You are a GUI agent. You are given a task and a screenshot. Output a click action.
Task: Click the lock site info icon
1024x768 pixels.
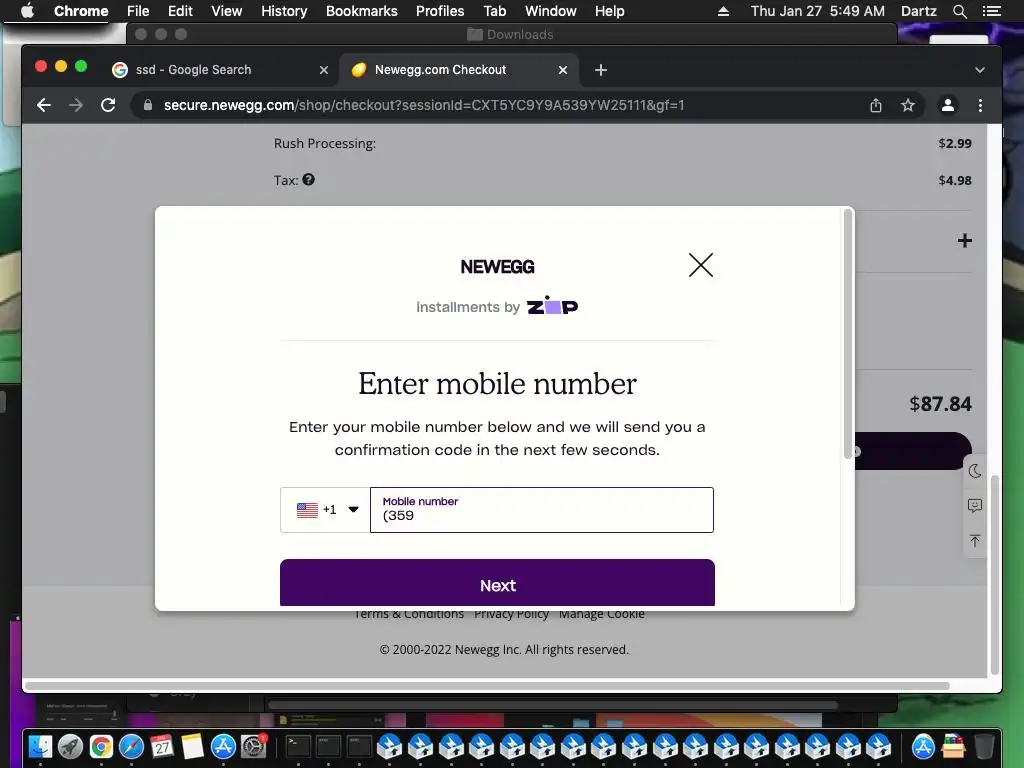148,105
